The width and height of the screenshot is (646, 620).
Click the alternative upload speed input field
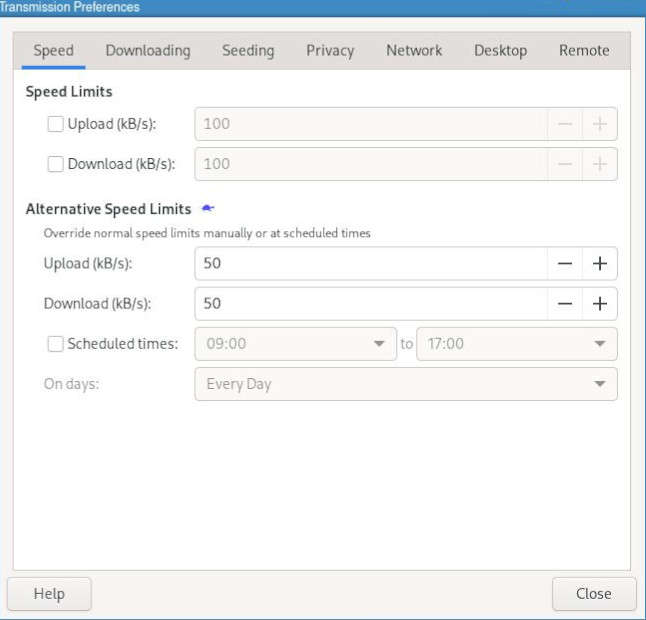pos(370,264)
